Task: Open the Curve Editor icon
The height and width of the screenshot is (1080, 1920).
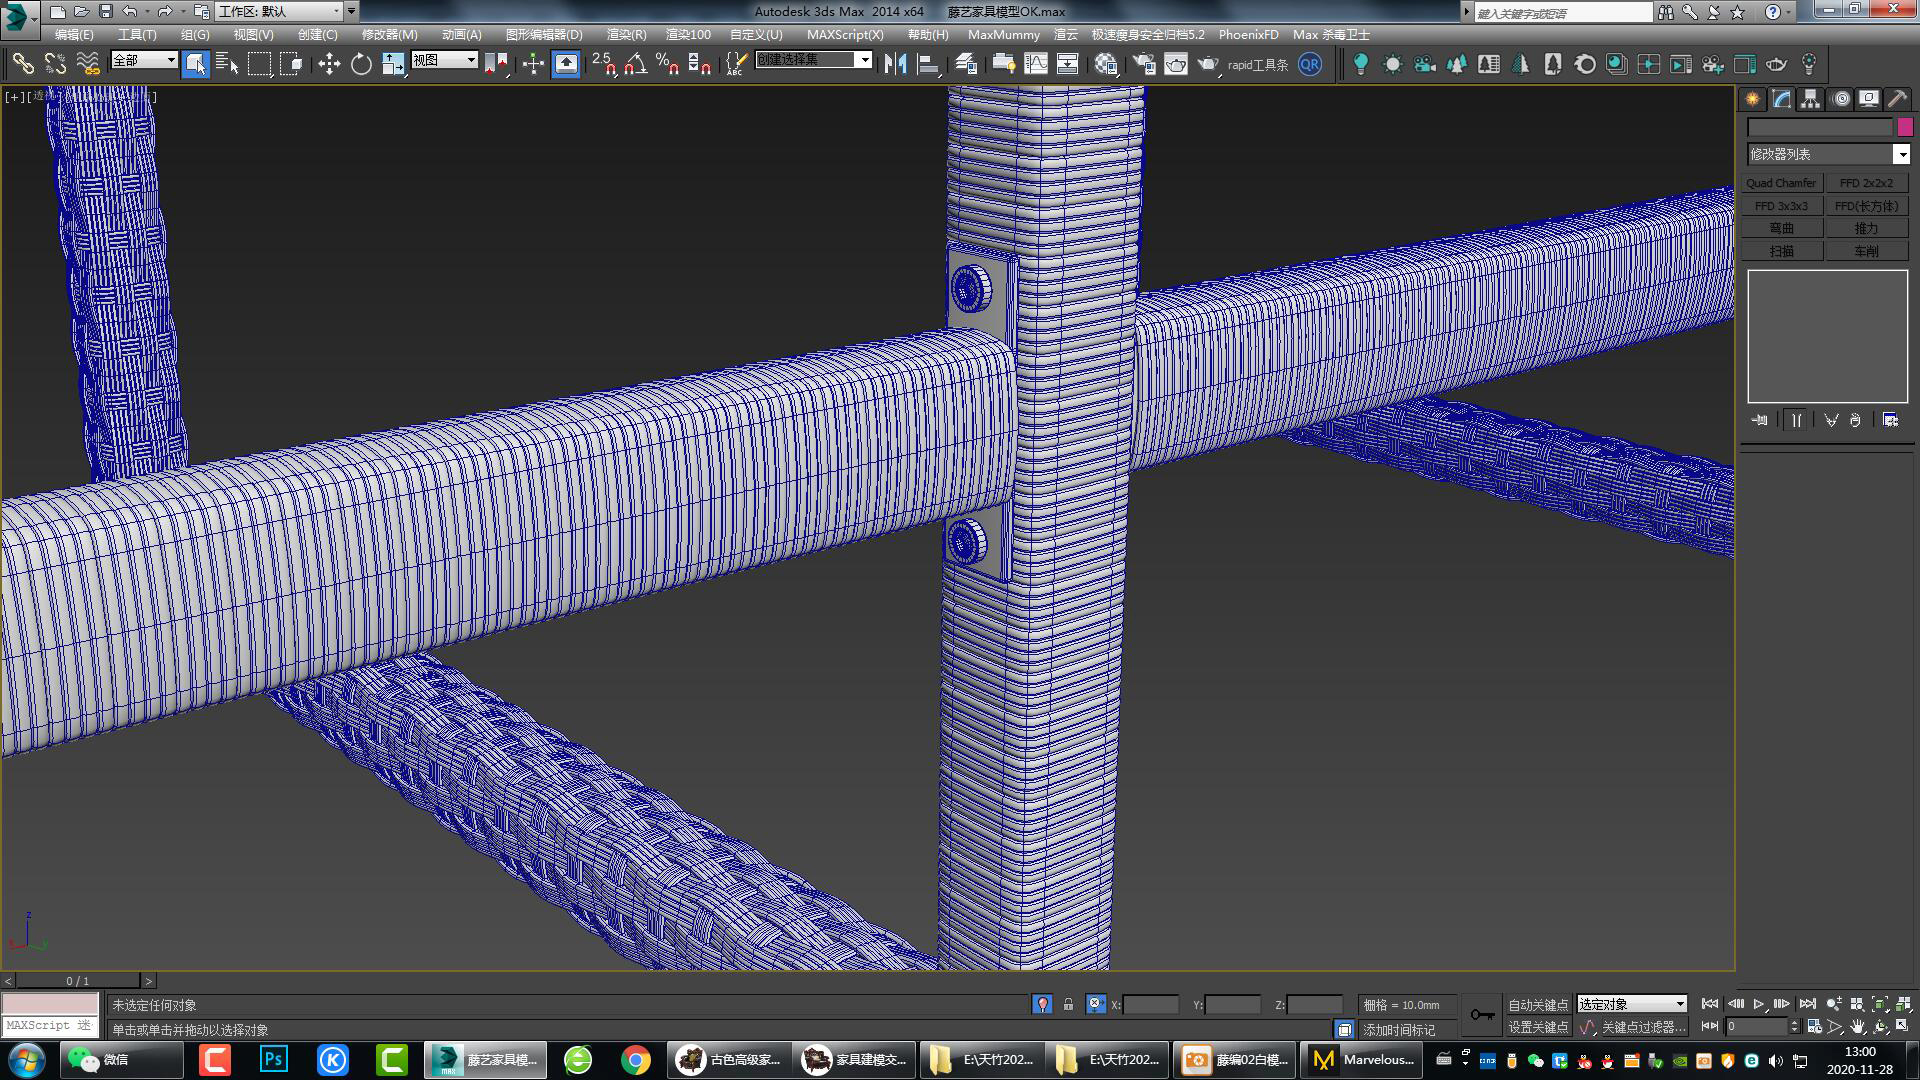Action: 1036,65
